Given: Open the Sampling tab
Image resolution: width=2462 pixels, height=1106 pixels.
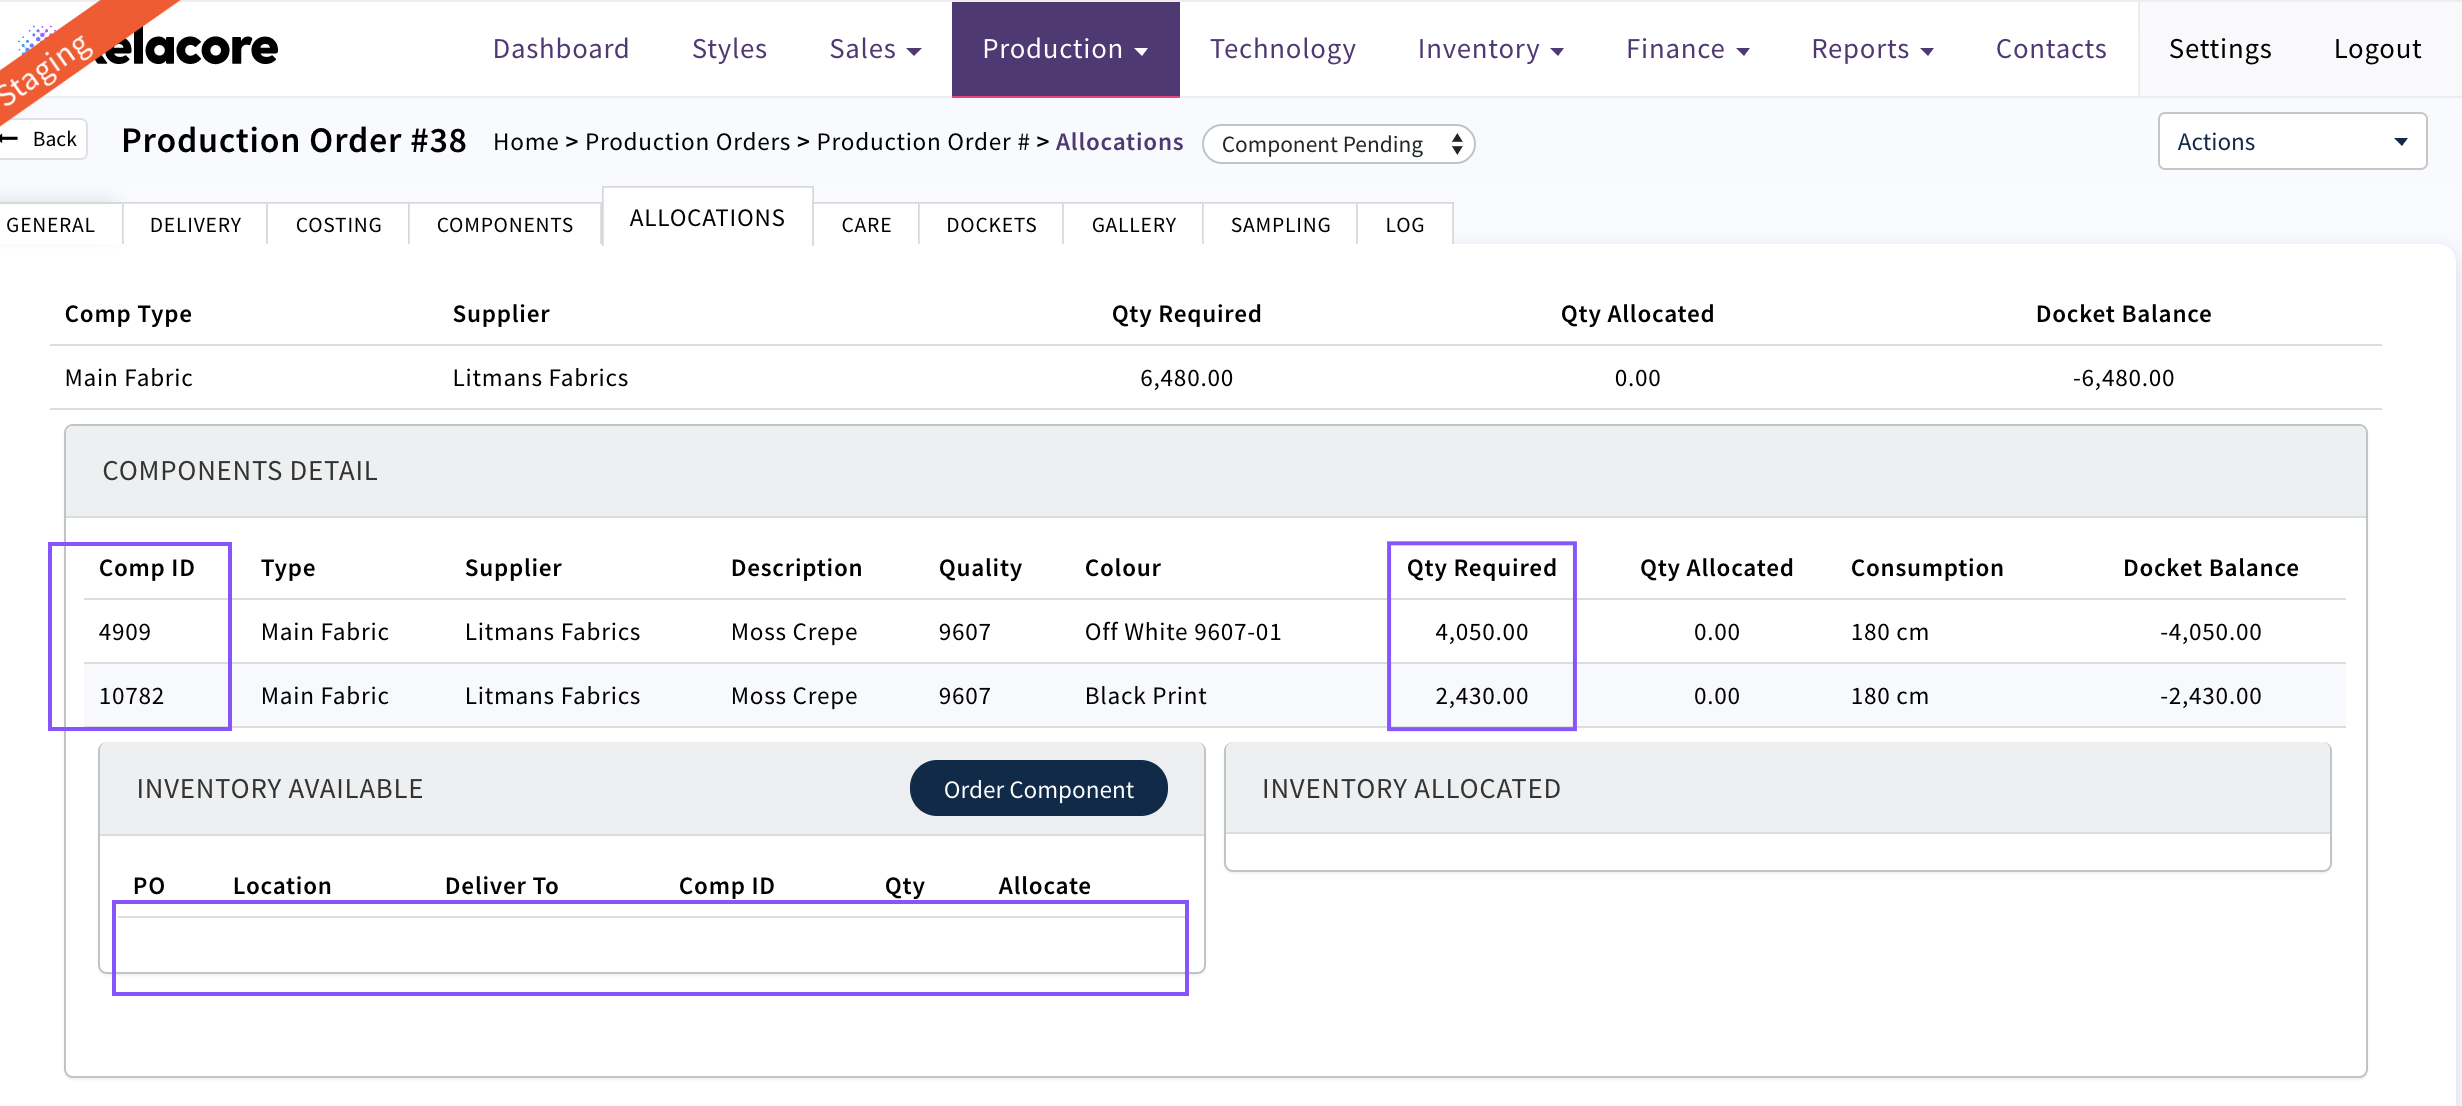Looking at the screenshot, I should tap(1280, 225).
